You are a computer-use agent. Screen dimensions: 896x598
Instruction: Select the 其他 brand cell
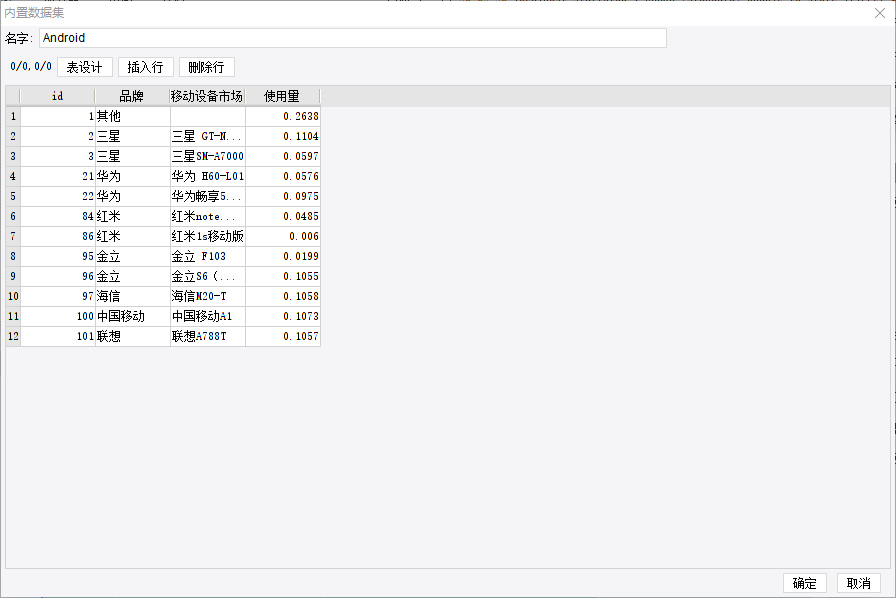click(x=133, y=116)
